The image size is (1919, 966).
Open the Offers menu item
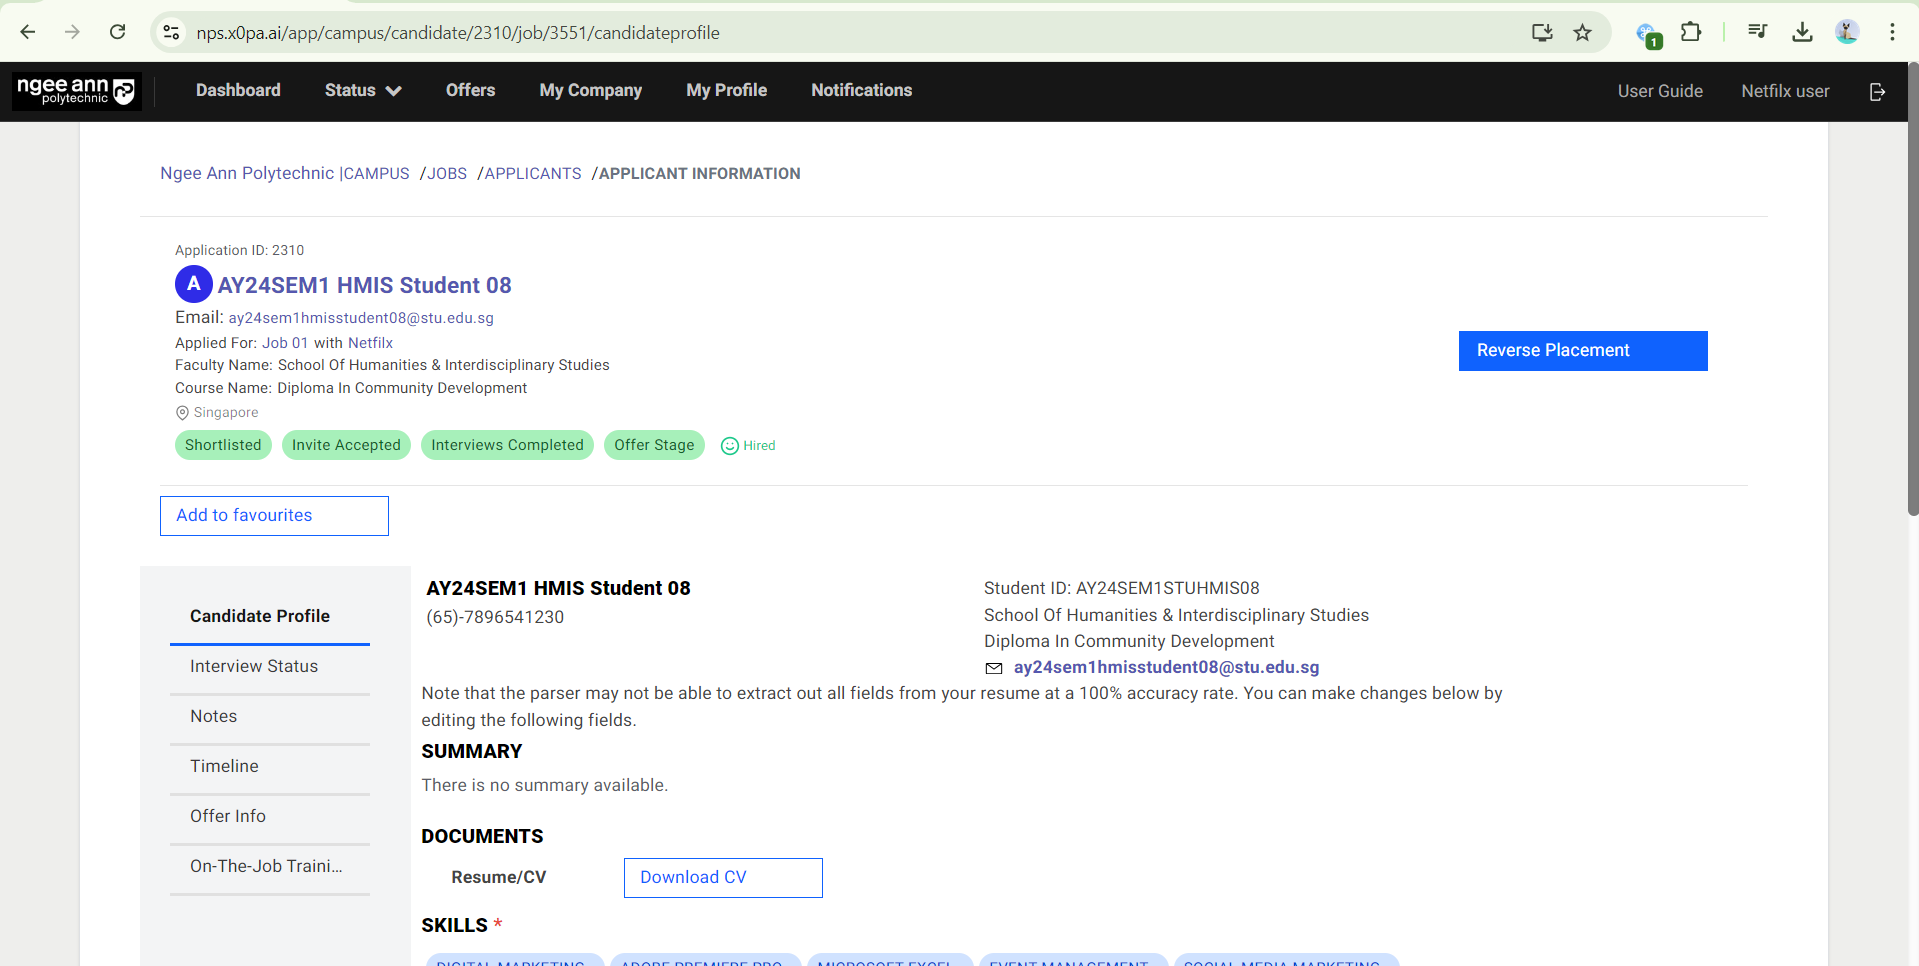tap(470, 91)
